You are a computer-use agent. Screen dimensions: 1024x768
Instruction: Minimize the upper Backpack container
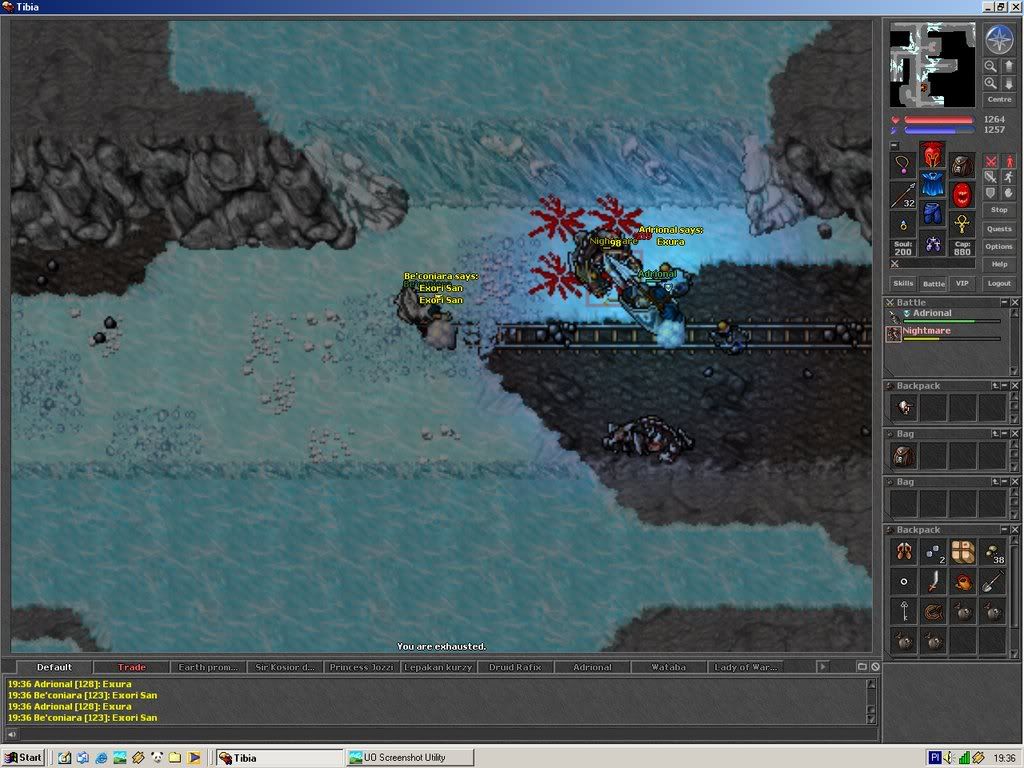(x=1004, y=386)
